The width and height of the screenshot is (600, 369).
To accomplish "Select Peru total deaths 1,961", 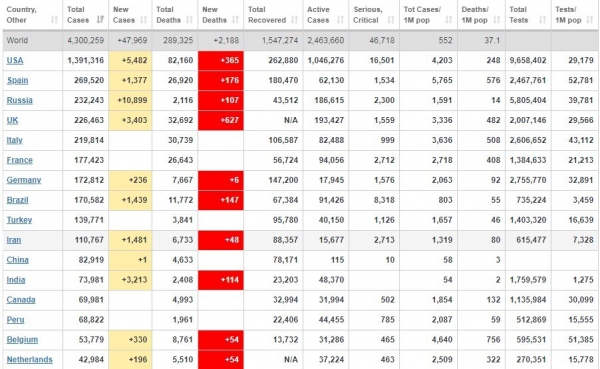I will pyautogui.click(x=183, y=320).
